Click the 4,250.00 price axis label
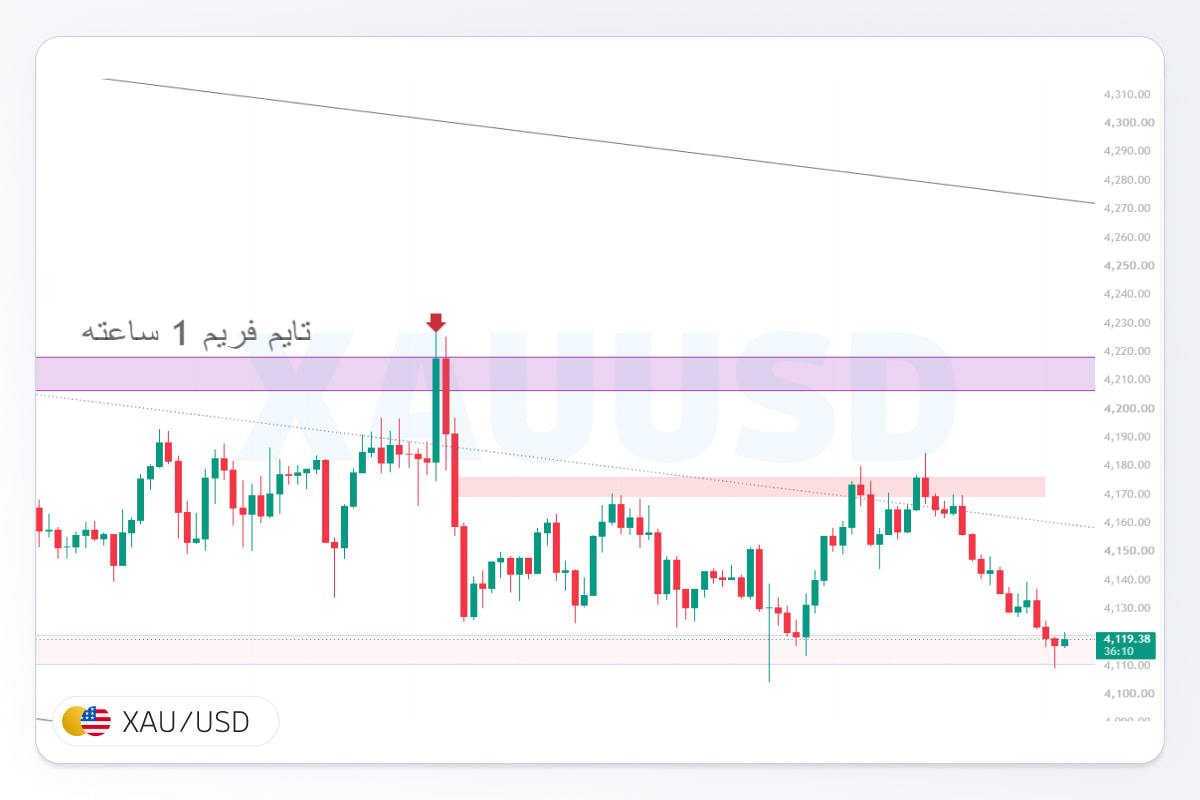Screen dimensions: 1200x800 pyautogui.click(x=1129, y=265)
